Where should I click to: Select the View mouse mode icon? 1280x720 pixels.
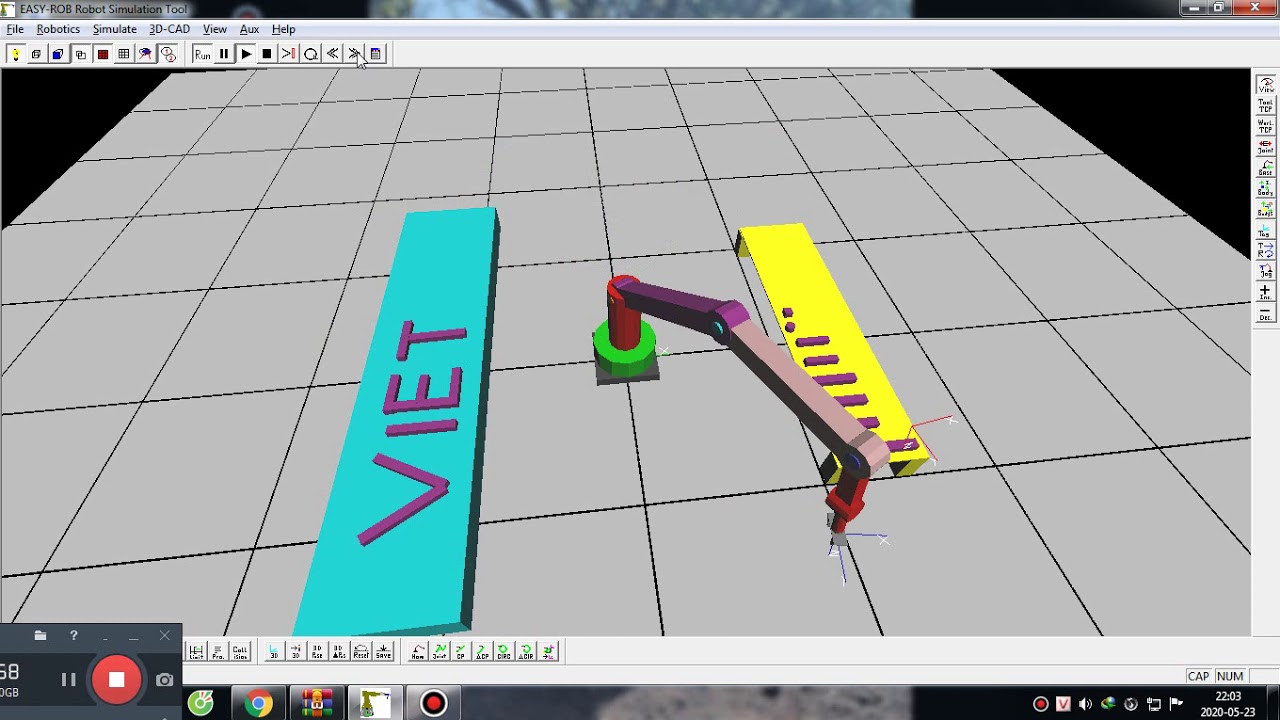point(1265,85)
